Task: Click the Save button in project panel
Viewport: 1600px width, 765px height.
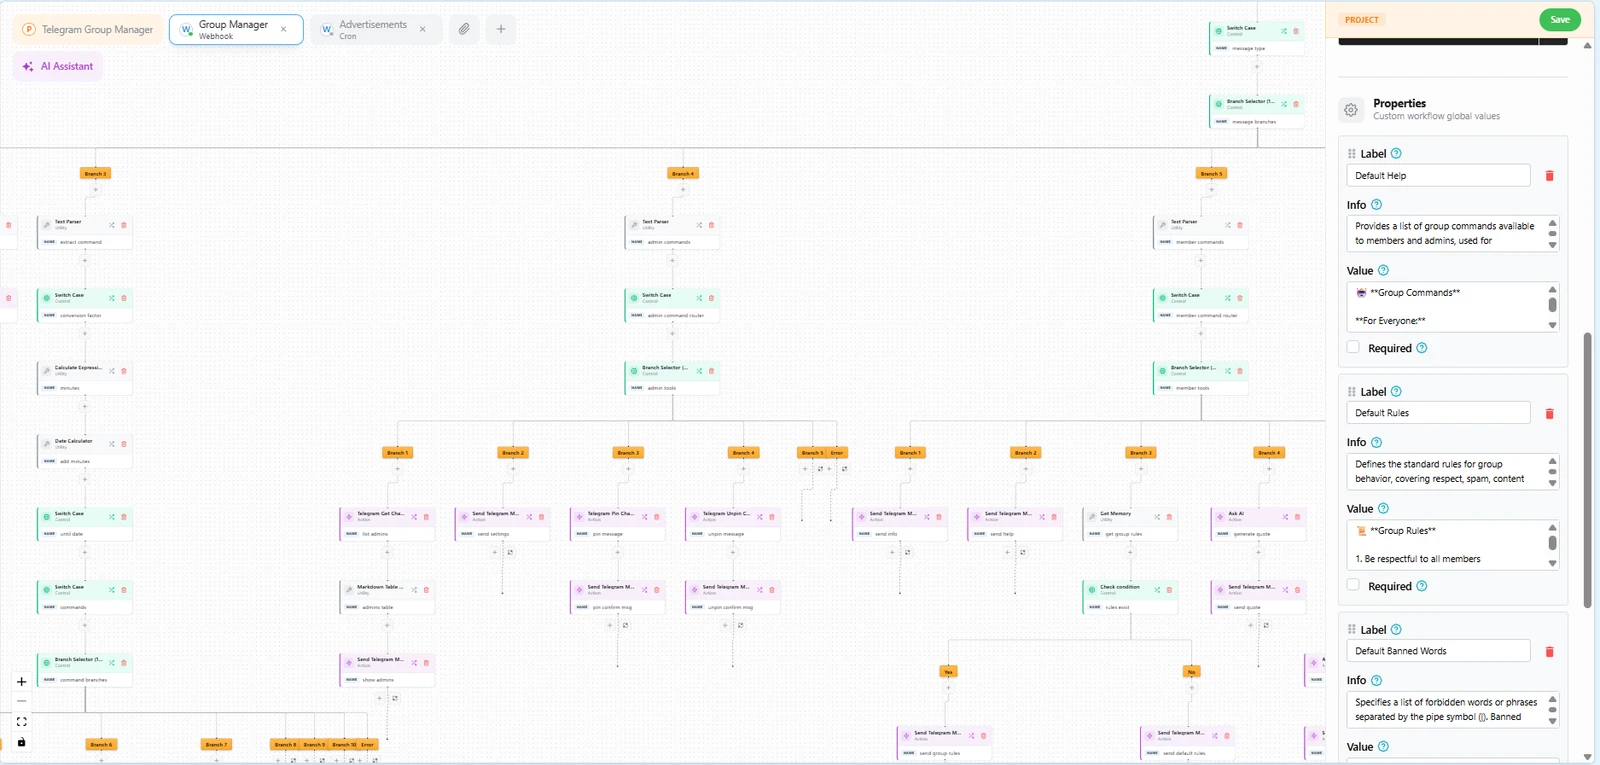Action: pyautogui.click(x=1559, y=19)
